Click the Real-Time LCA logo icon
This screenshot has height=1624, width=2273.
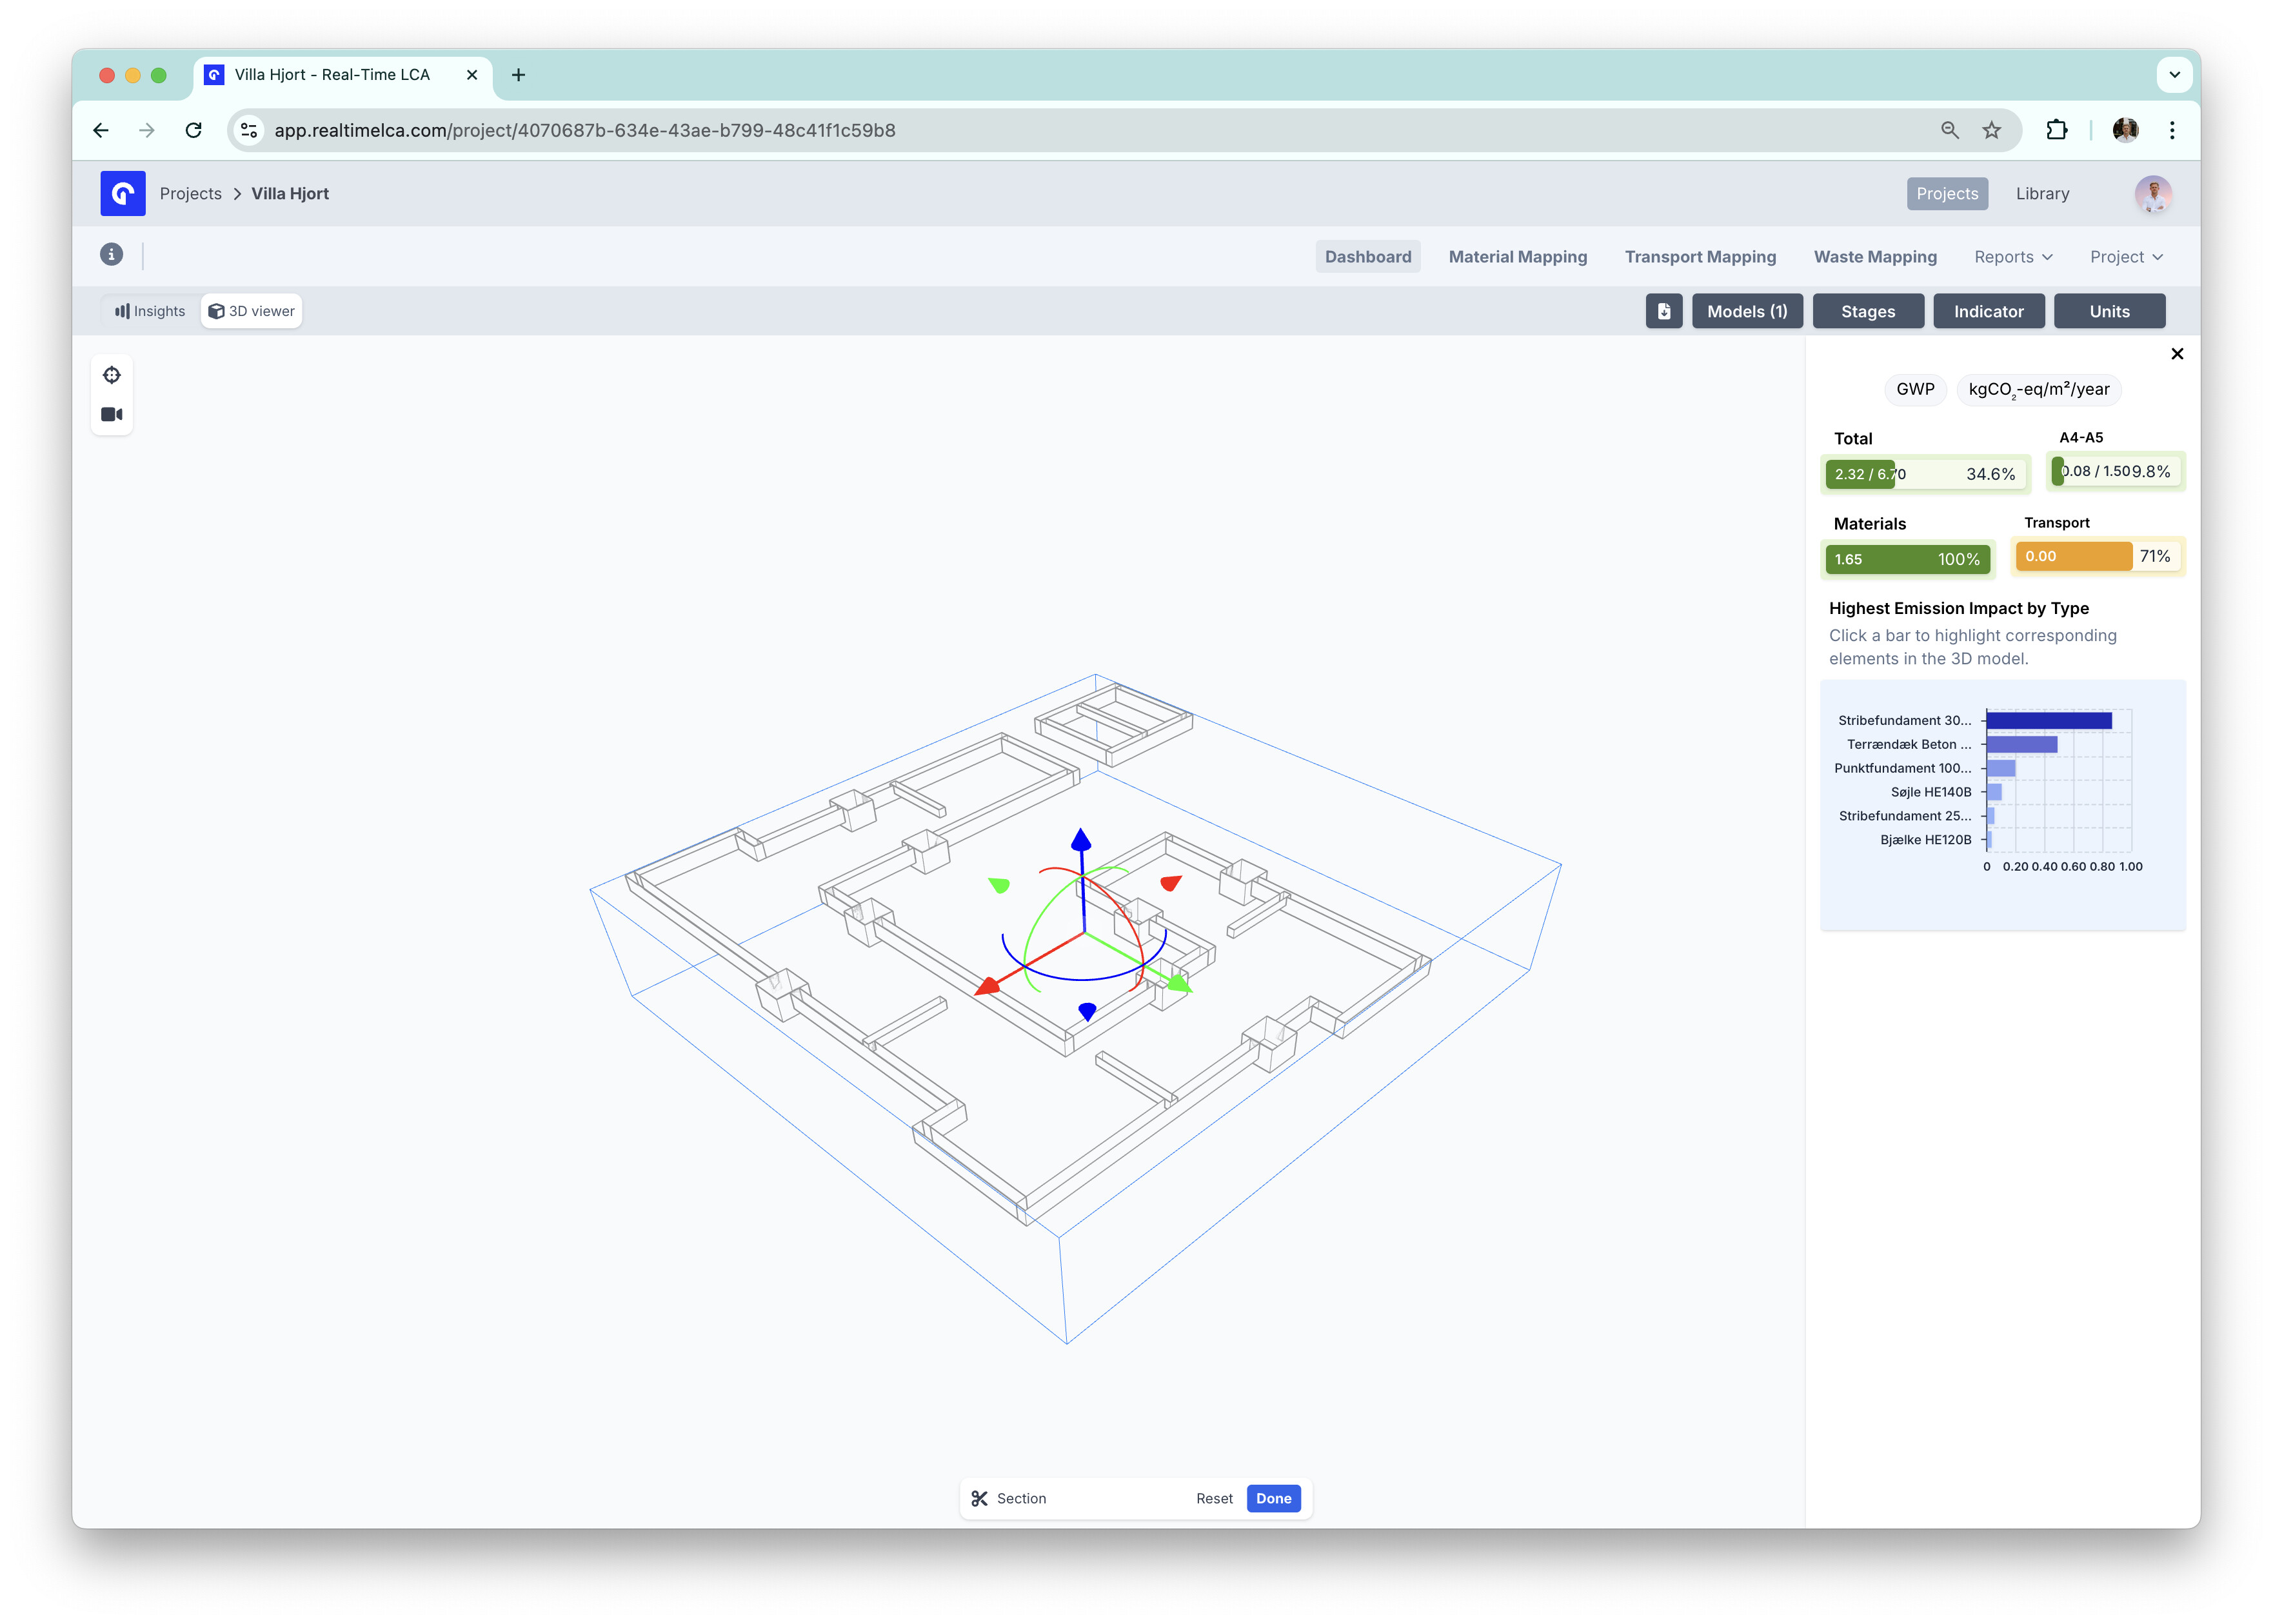[x=123, y=194]
